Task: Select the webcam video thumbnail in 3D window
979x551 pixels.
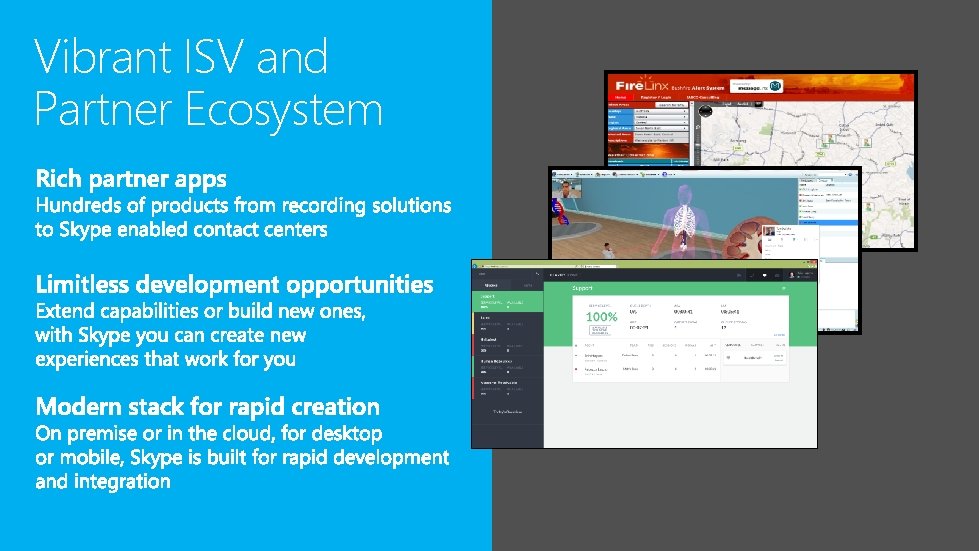Action: click(567, 188)
